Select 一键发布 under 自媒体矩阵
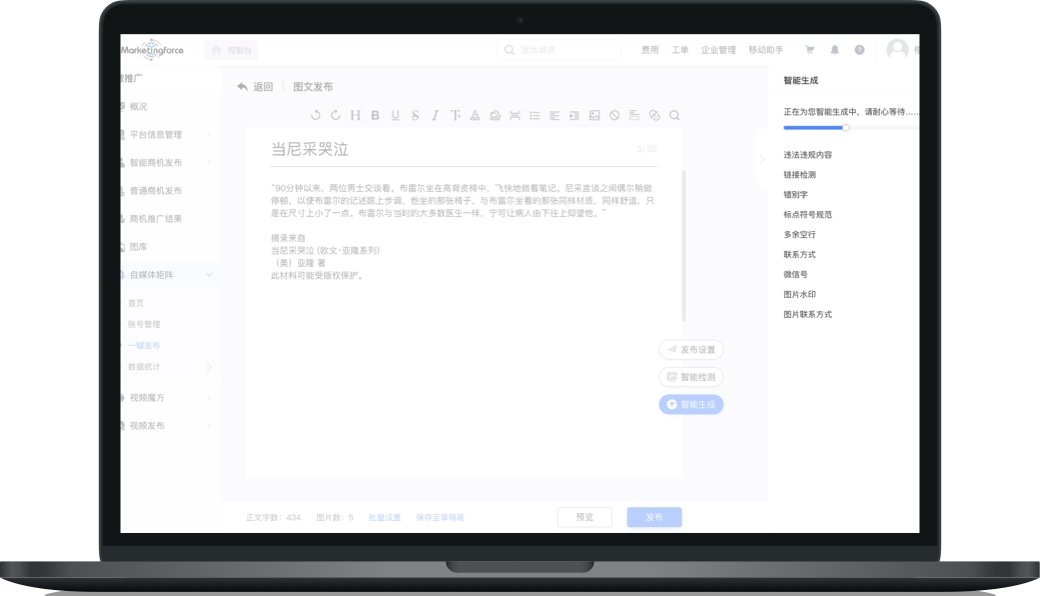This screenshot has width=1040, height=596. tap(144, 345)
